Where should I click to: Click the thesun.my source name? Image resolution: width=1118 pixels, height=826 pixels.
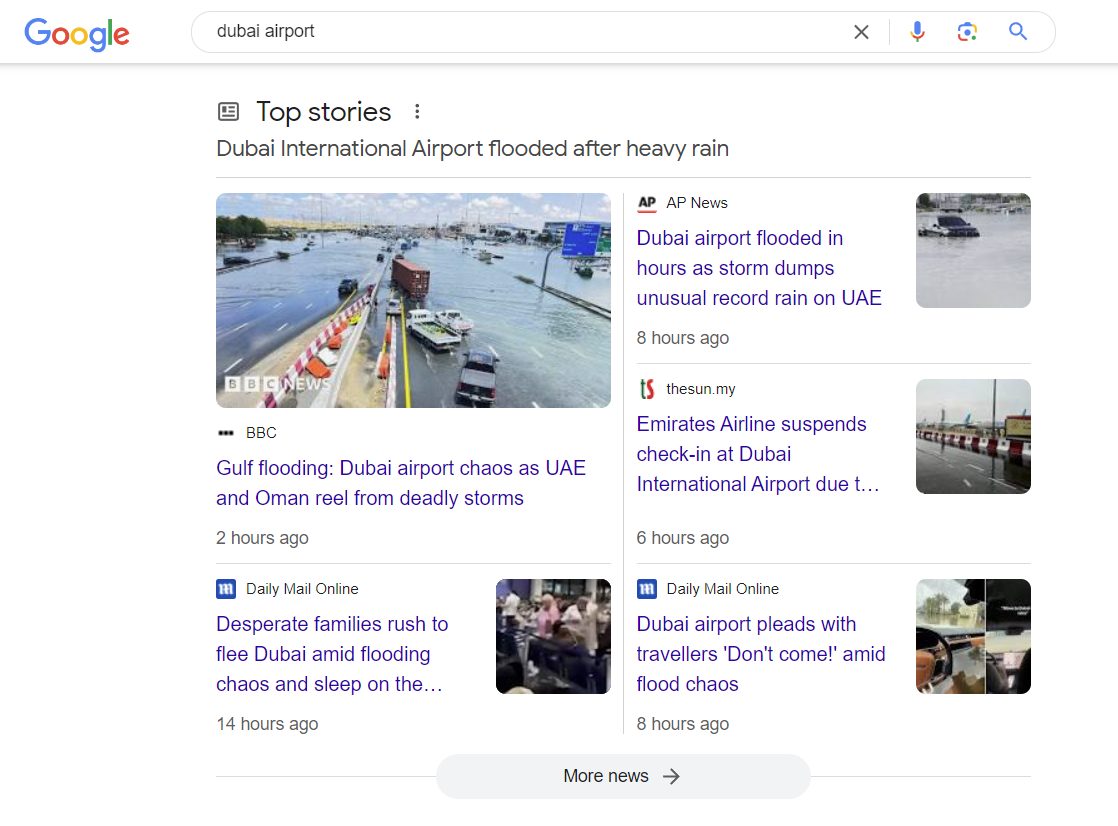[700, 389]
